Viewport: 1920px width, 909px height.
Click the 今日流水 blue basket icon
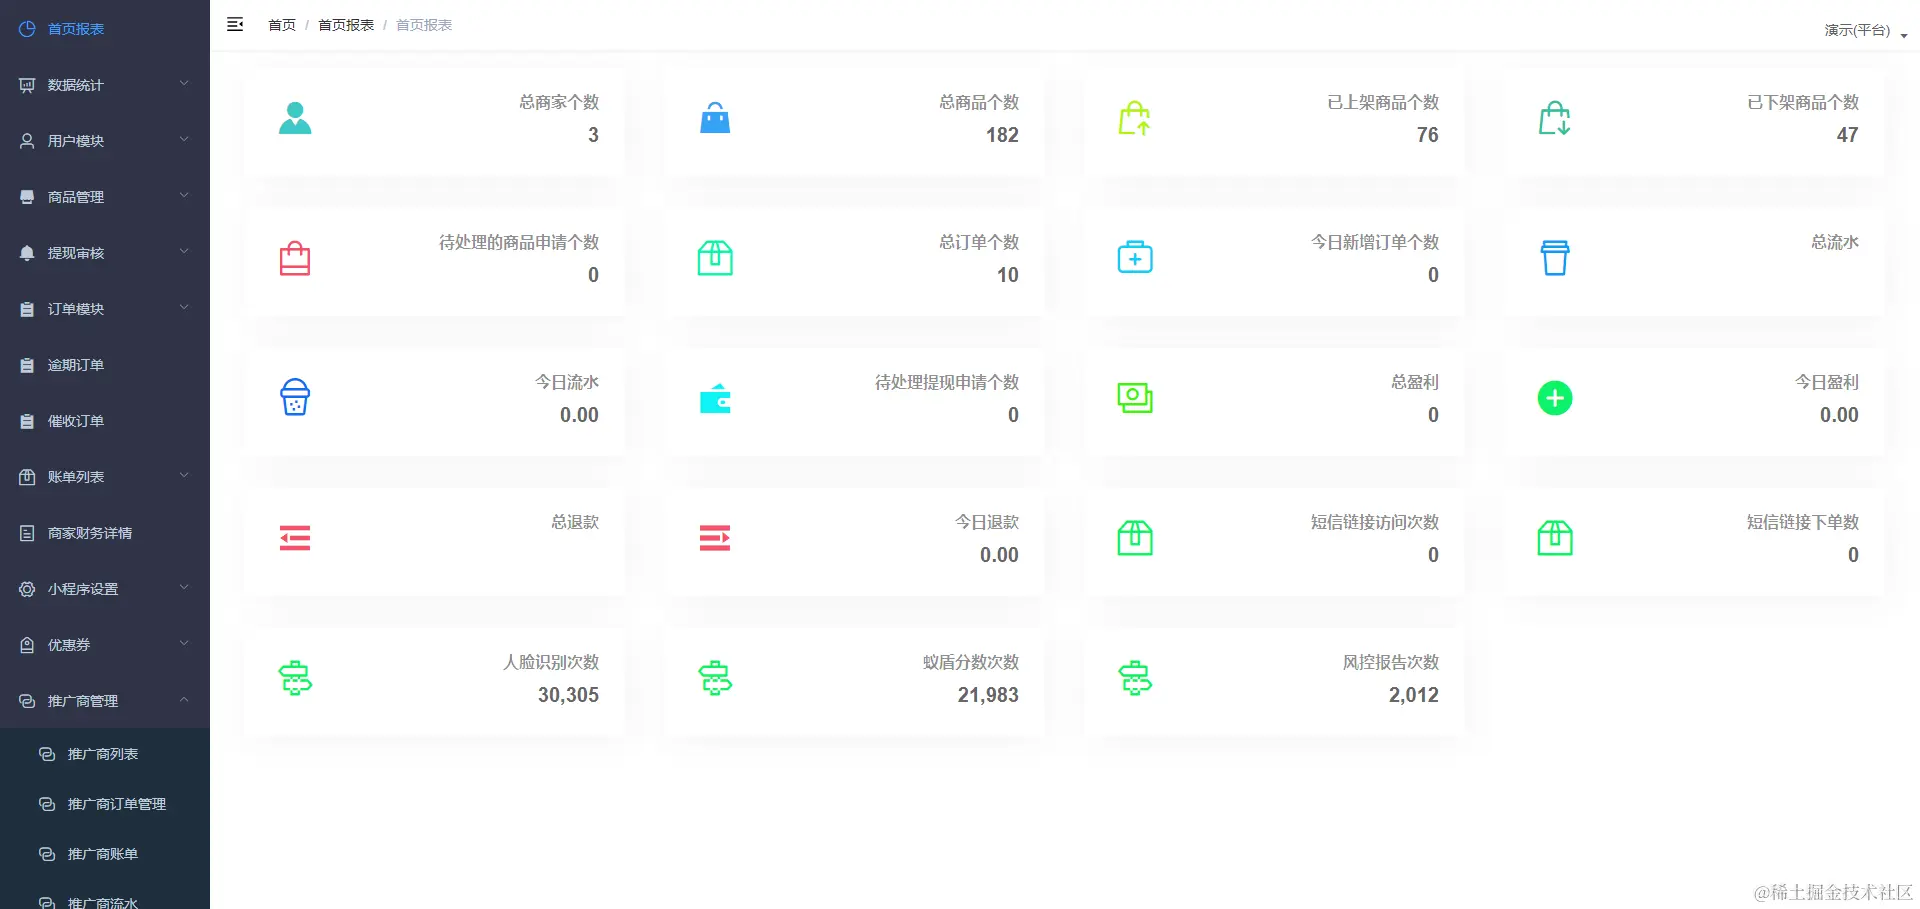coord(295,398)
